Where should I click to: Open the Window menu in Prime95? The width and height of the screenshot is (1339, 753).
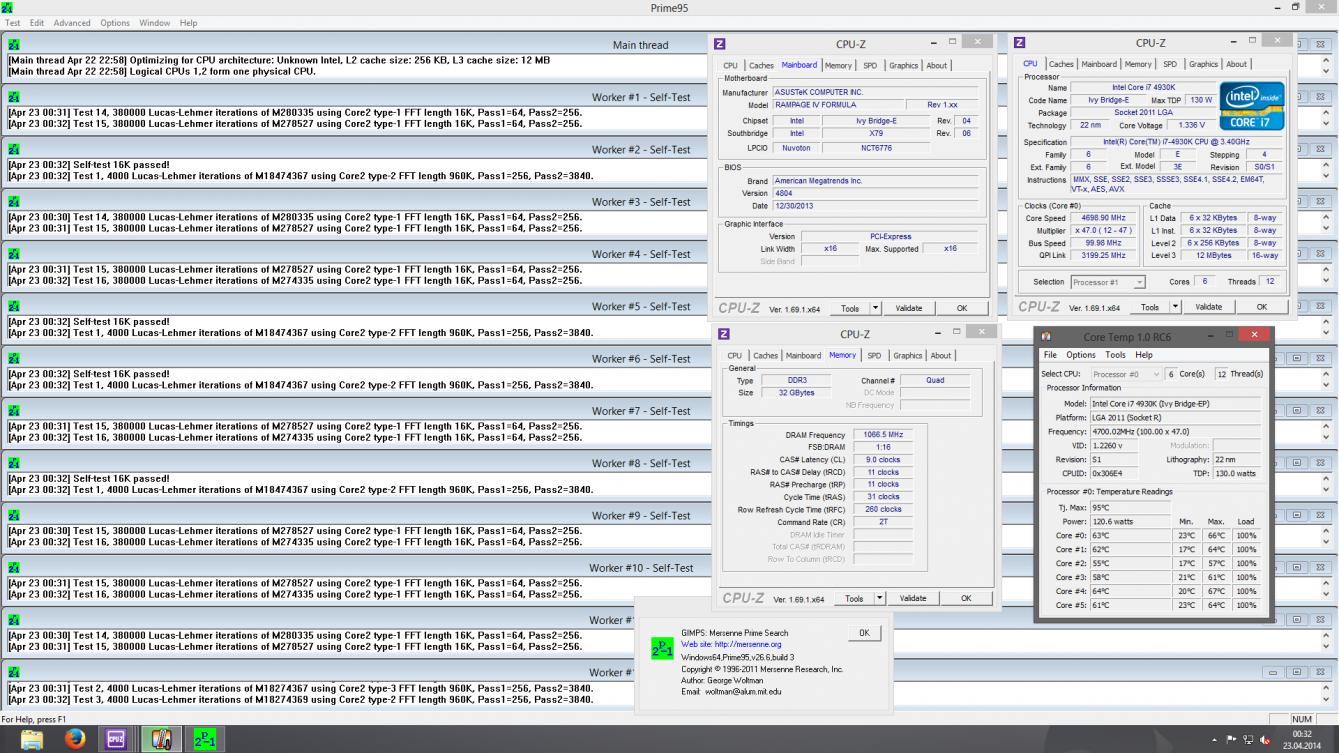pyautogui.click(x=154, y=22)
